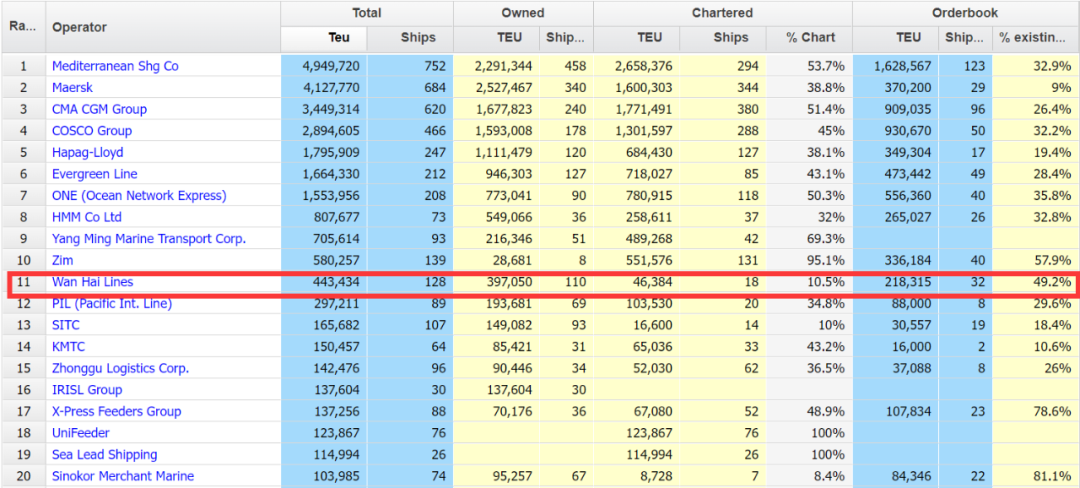Screen dimensions: 1080x488
Task: Select the orderbook TEU value 473,442
Action: coord(908,174)
